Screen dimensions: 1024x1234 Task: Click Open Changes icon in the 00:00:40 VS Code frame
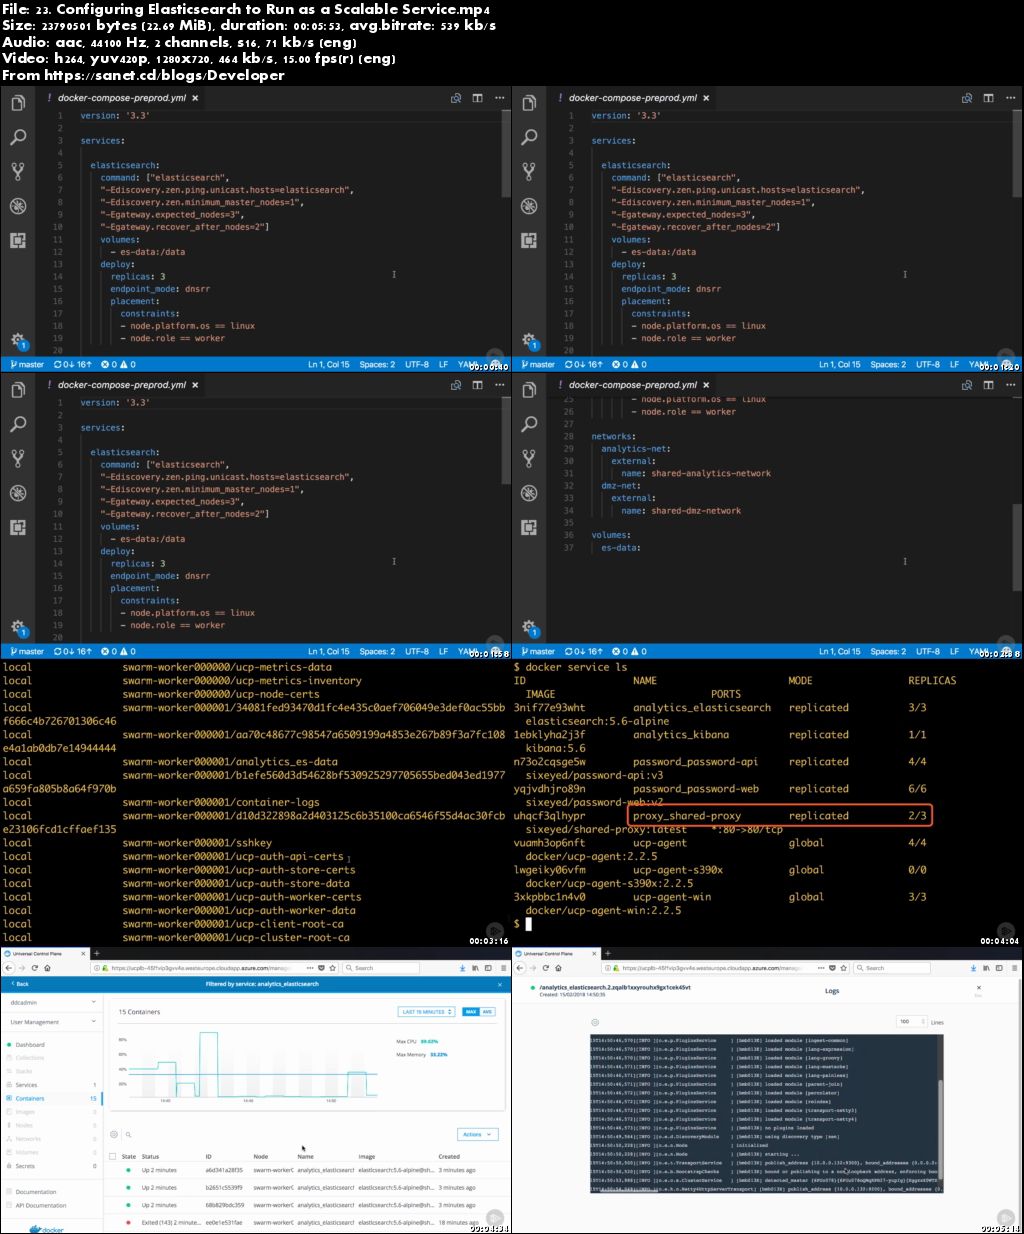coord(456,98)
